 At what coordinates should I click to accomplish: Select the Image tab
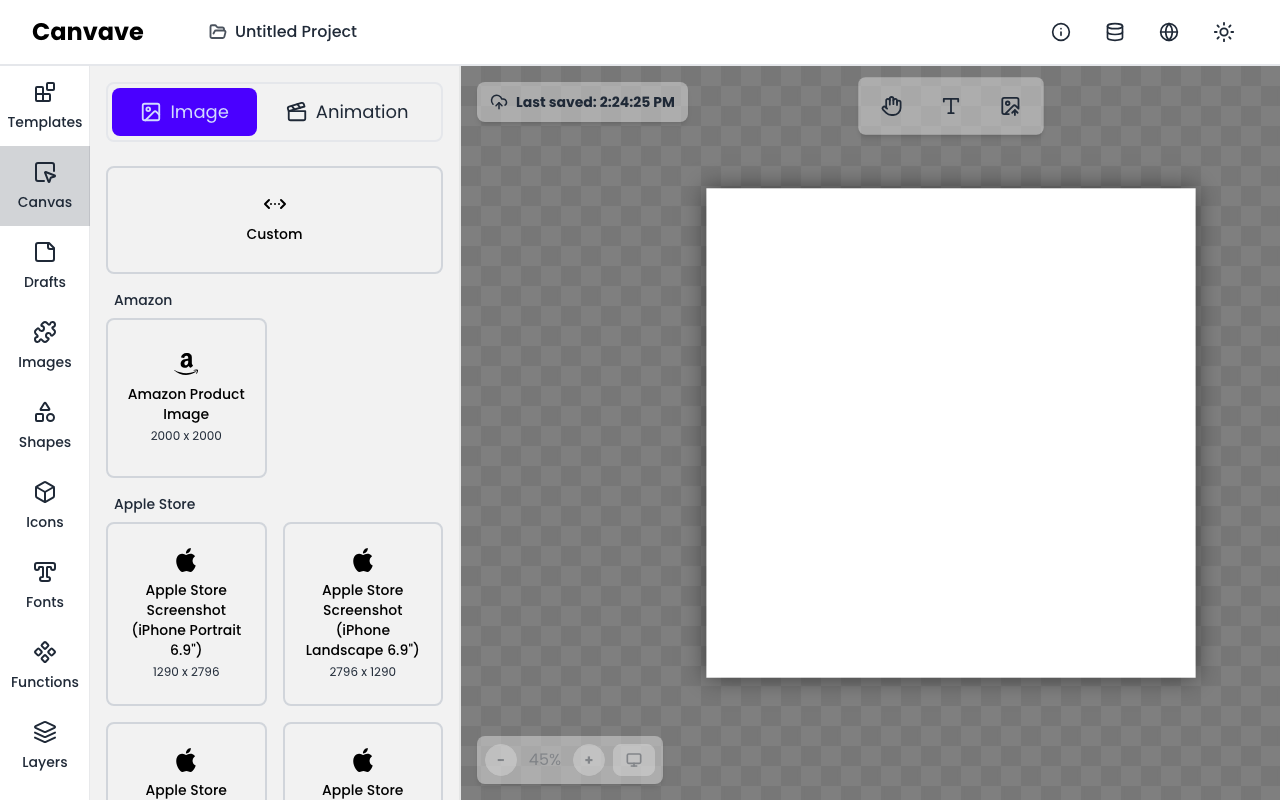tap(184, 112)
